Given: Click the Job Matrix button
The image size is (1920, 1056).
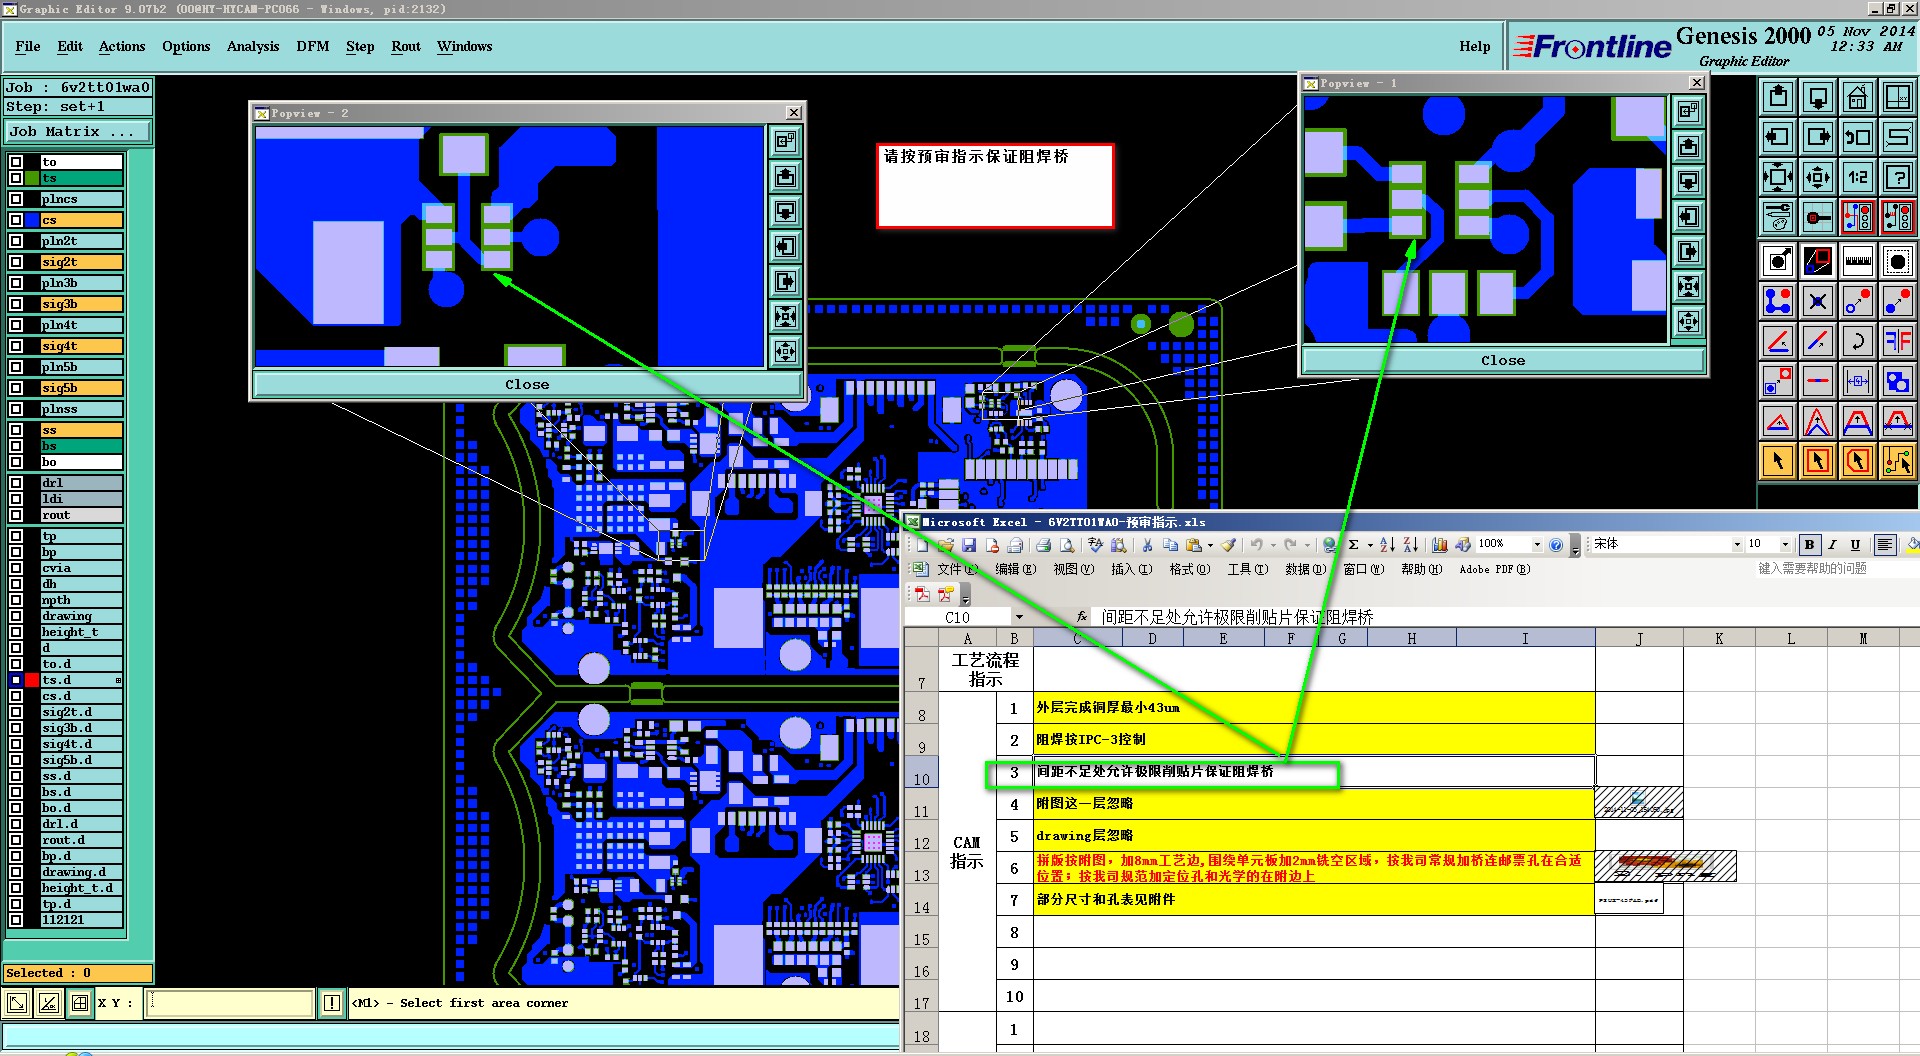Looking at the screenshot, I should pos(78,132).
